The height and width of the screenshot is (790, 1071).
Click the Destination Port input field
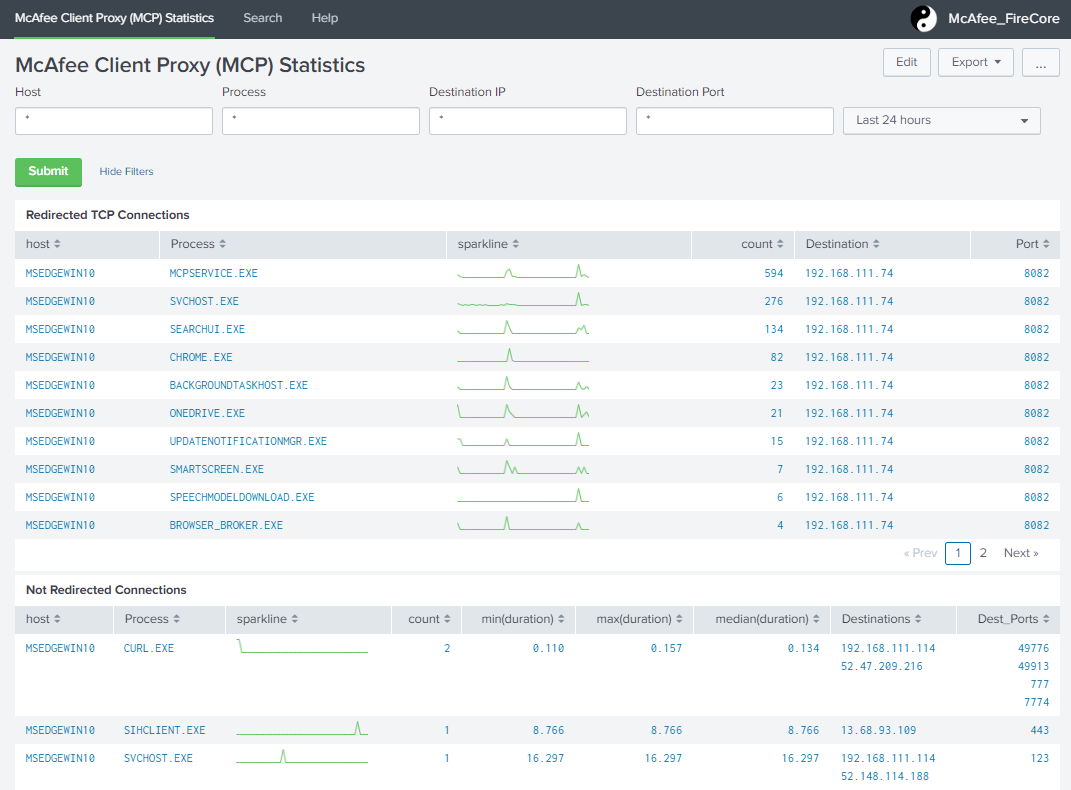click(735, 121)
